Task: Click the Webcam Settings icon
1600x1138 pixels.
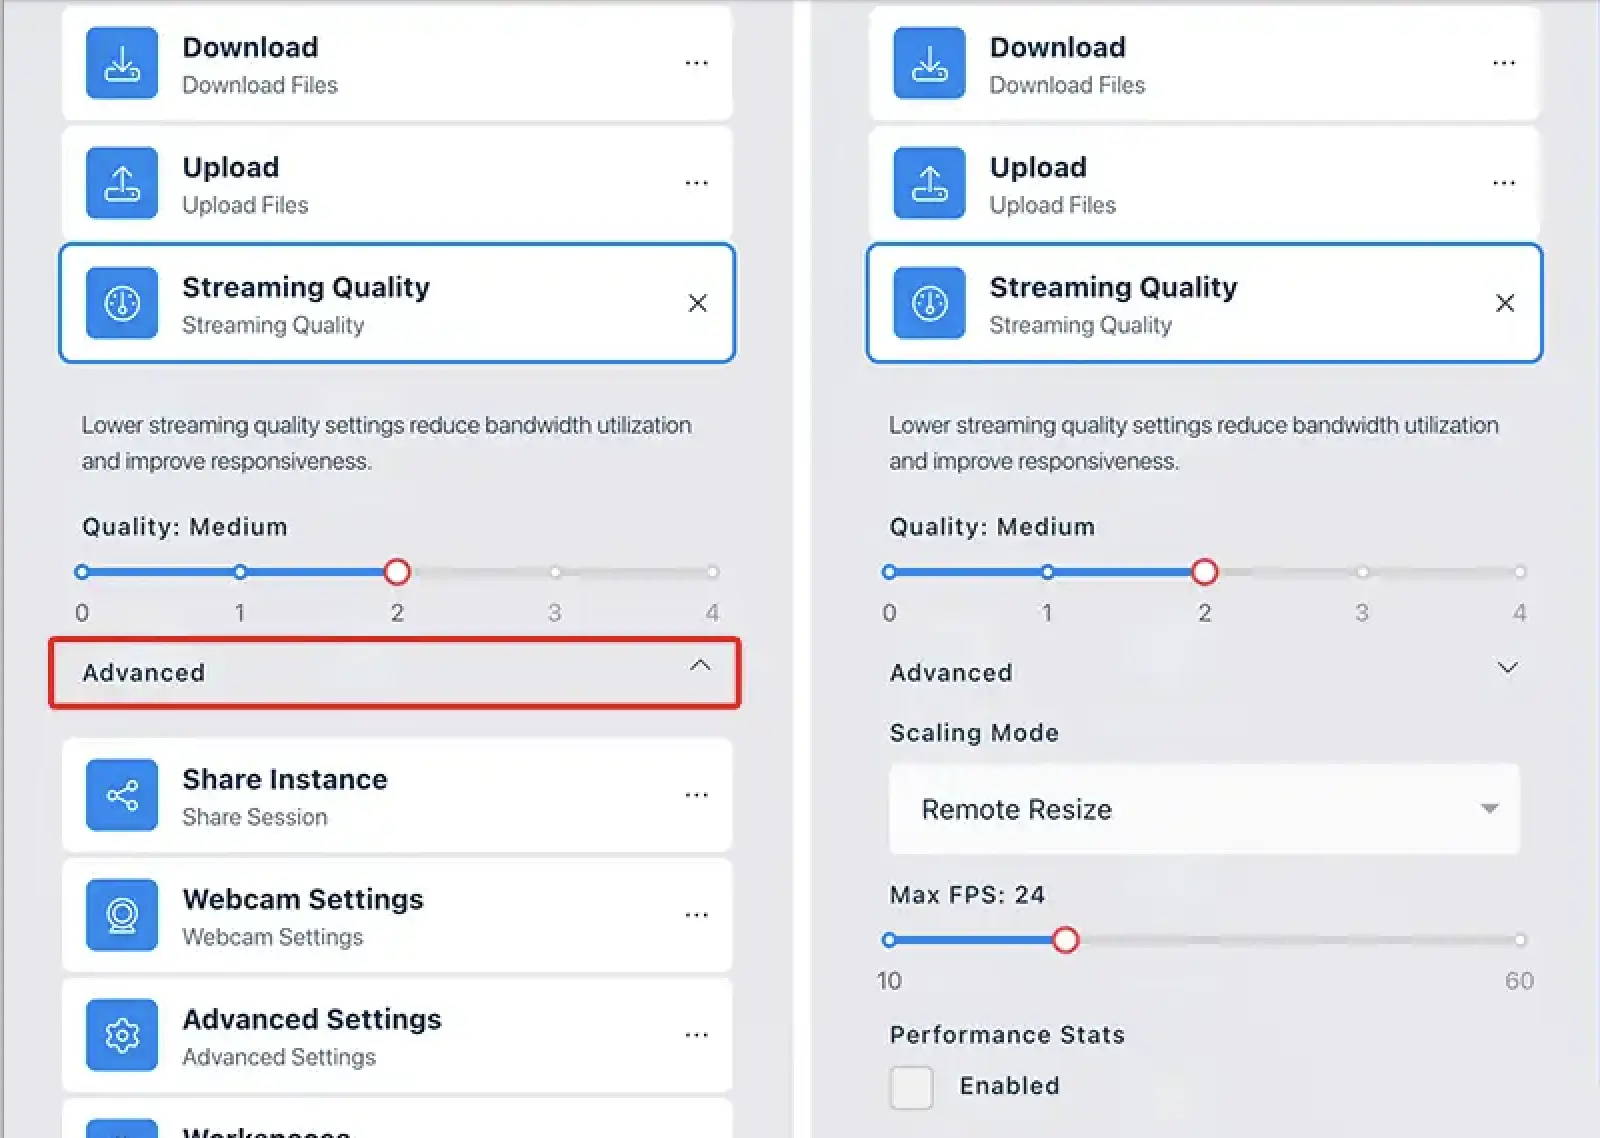Action: [x=122, y=916]
